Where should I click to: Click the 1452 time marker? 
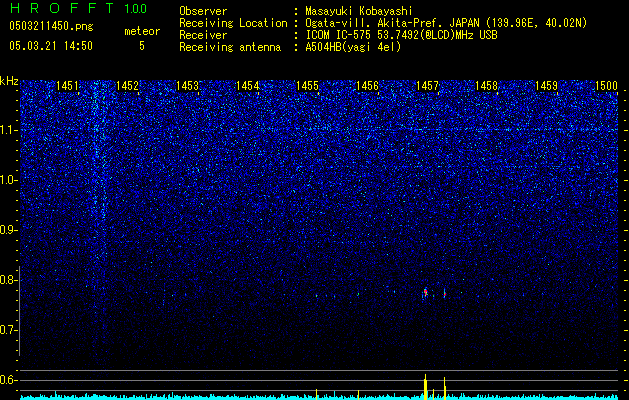point(128,86)
